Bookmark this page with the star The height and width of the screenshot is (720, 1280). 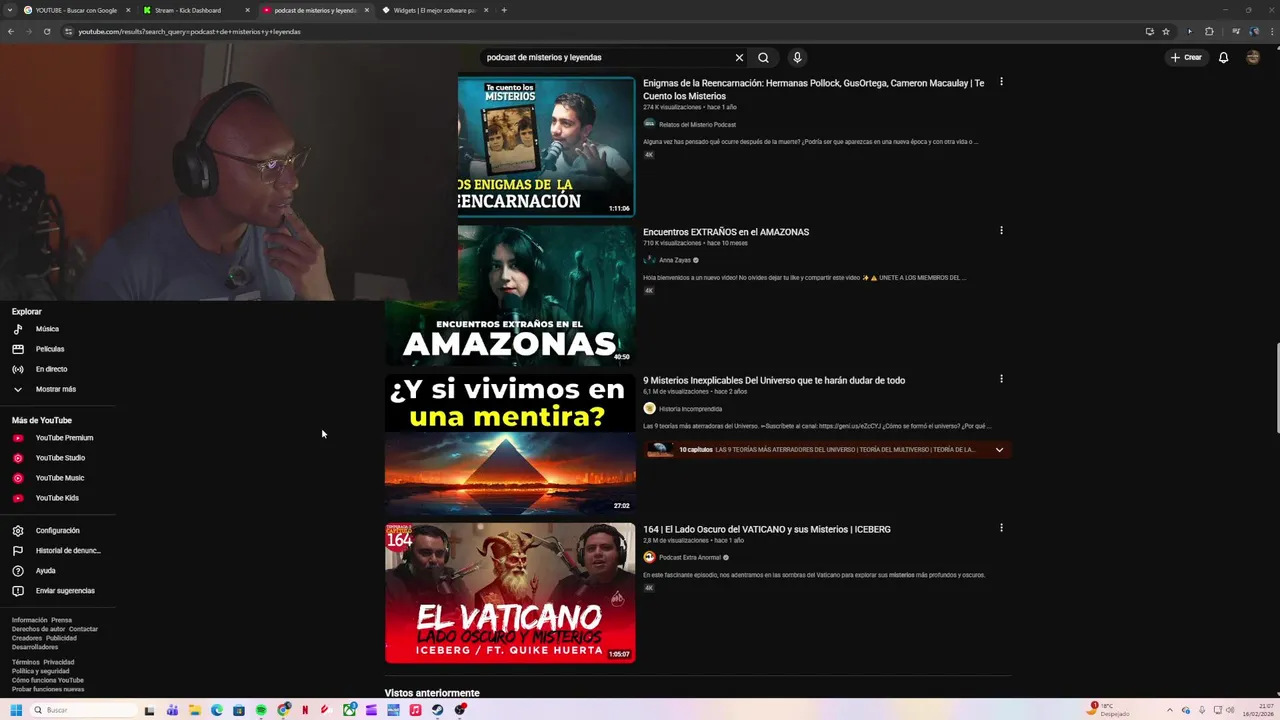click(1166, 31)
